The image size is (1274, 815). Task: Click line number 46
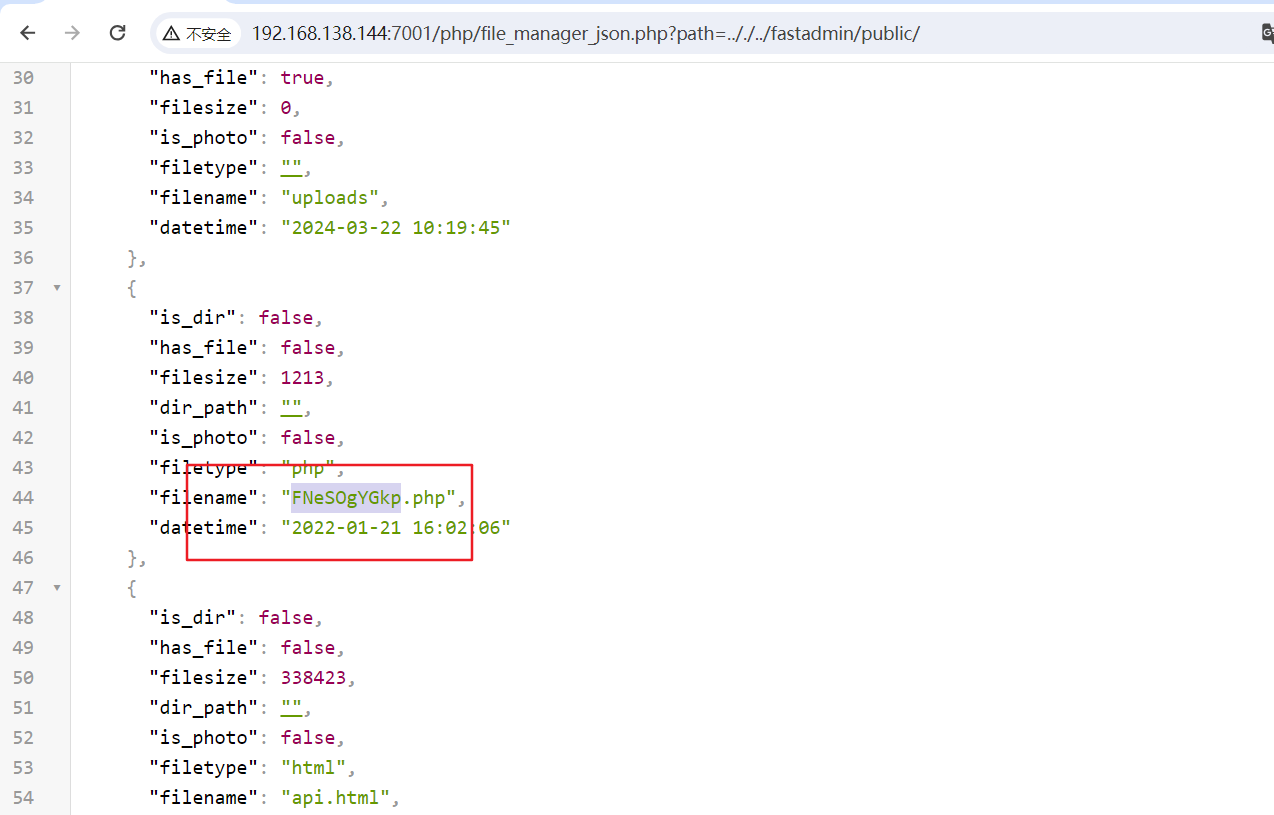[23, 557]
